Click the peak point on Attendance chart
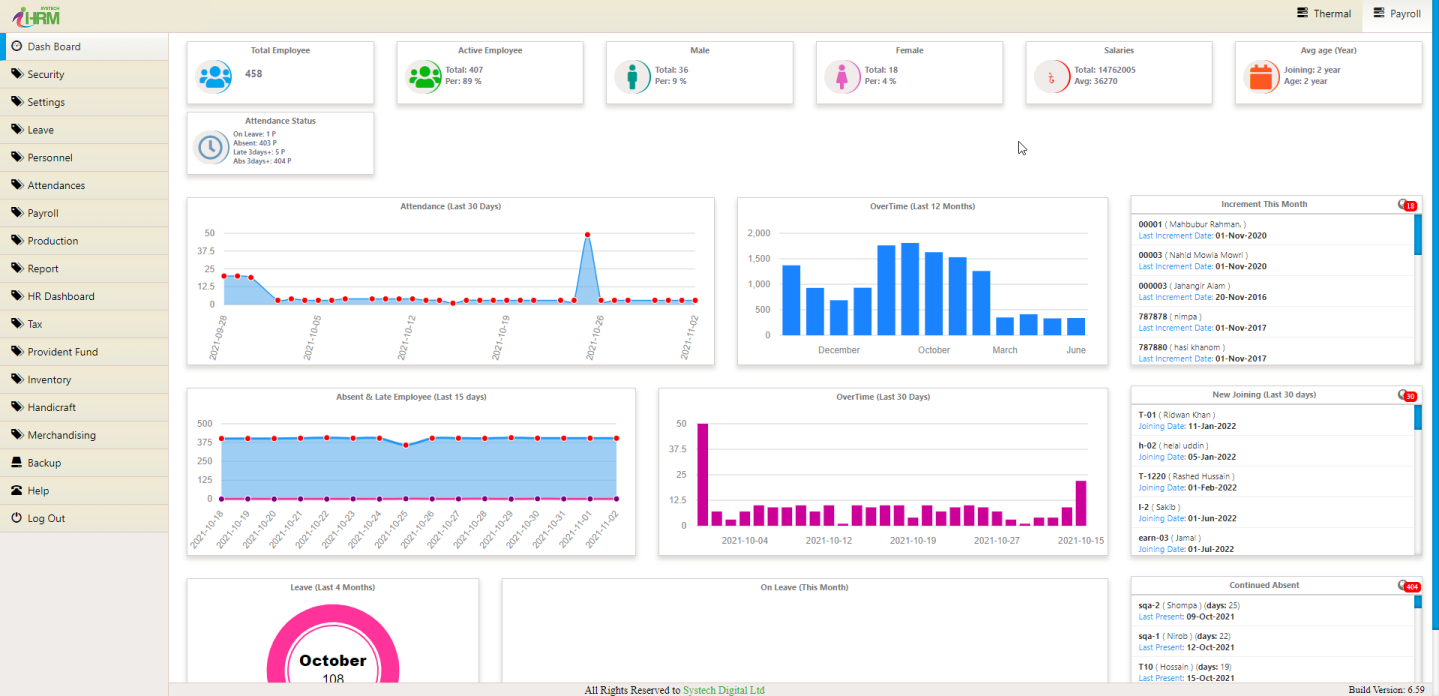1439x696 pixels. click(588, 235)
